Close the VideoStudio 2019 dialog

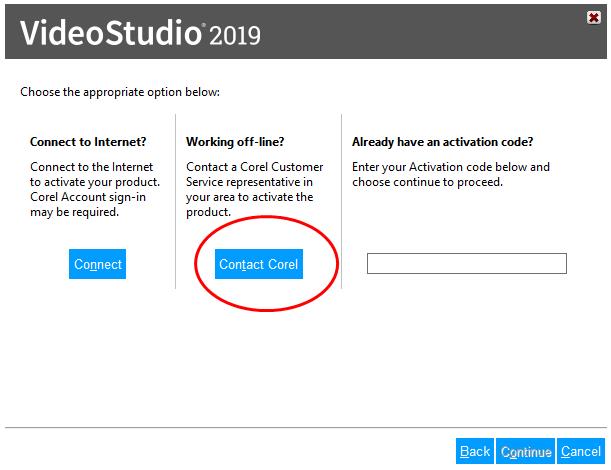click(593, 18)
